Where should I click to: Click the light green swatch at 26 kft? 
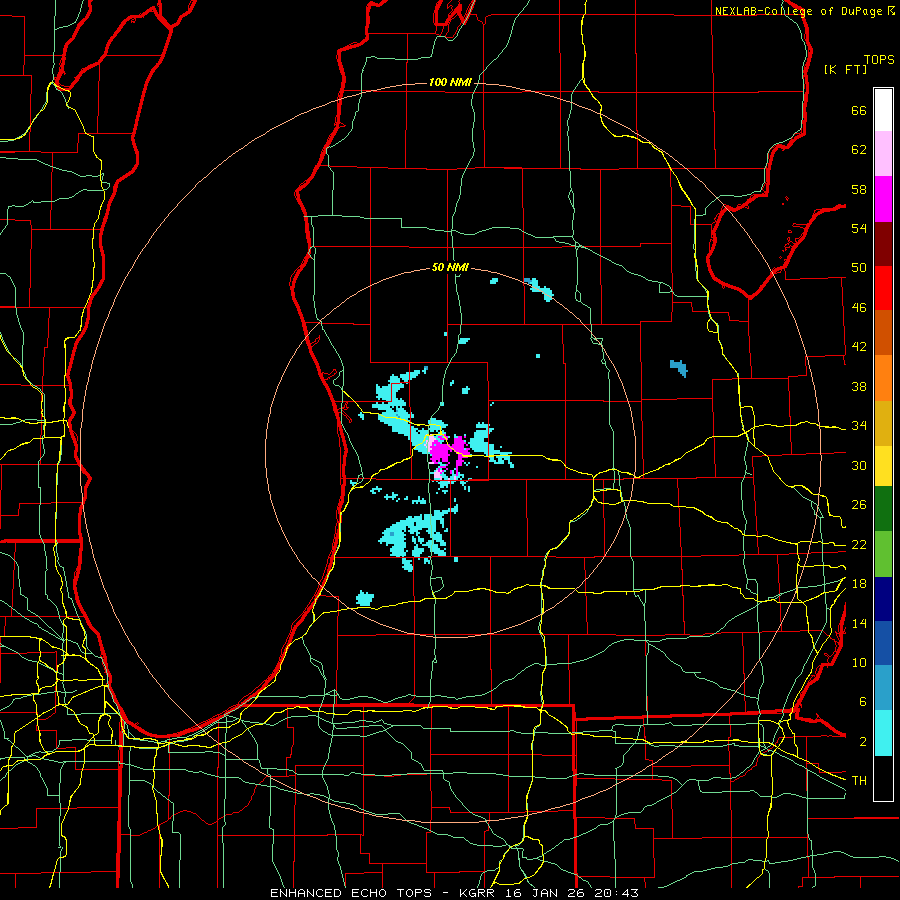click(883, 554)
